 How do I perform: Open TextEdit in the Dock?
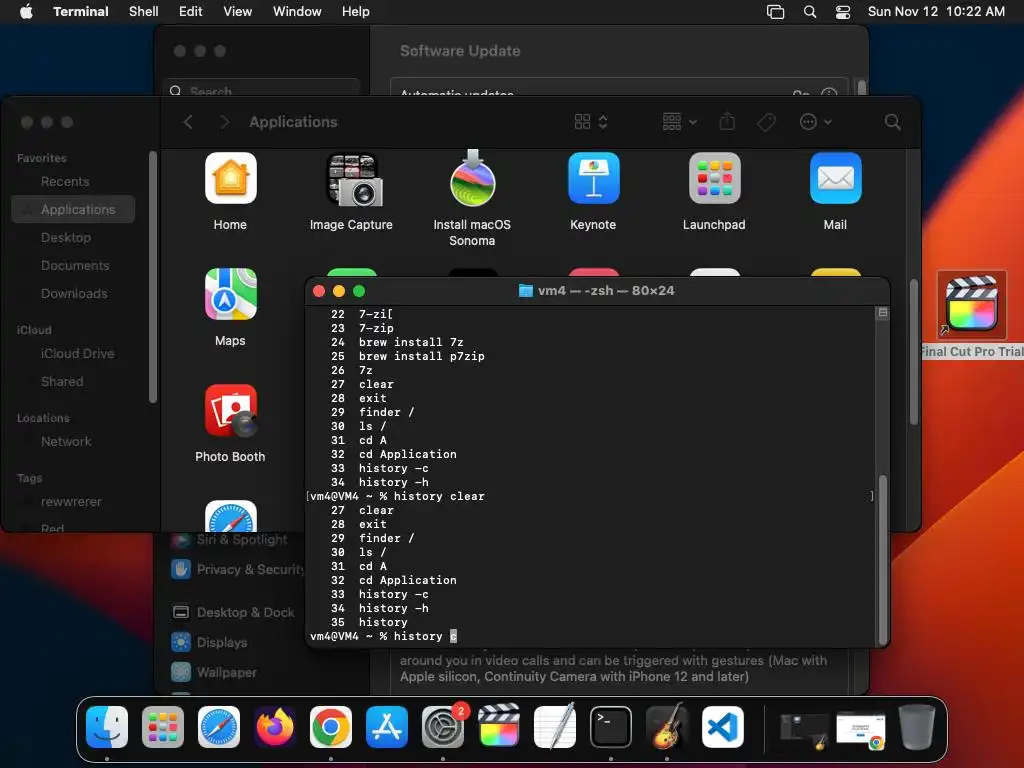(x=554, y=727)
